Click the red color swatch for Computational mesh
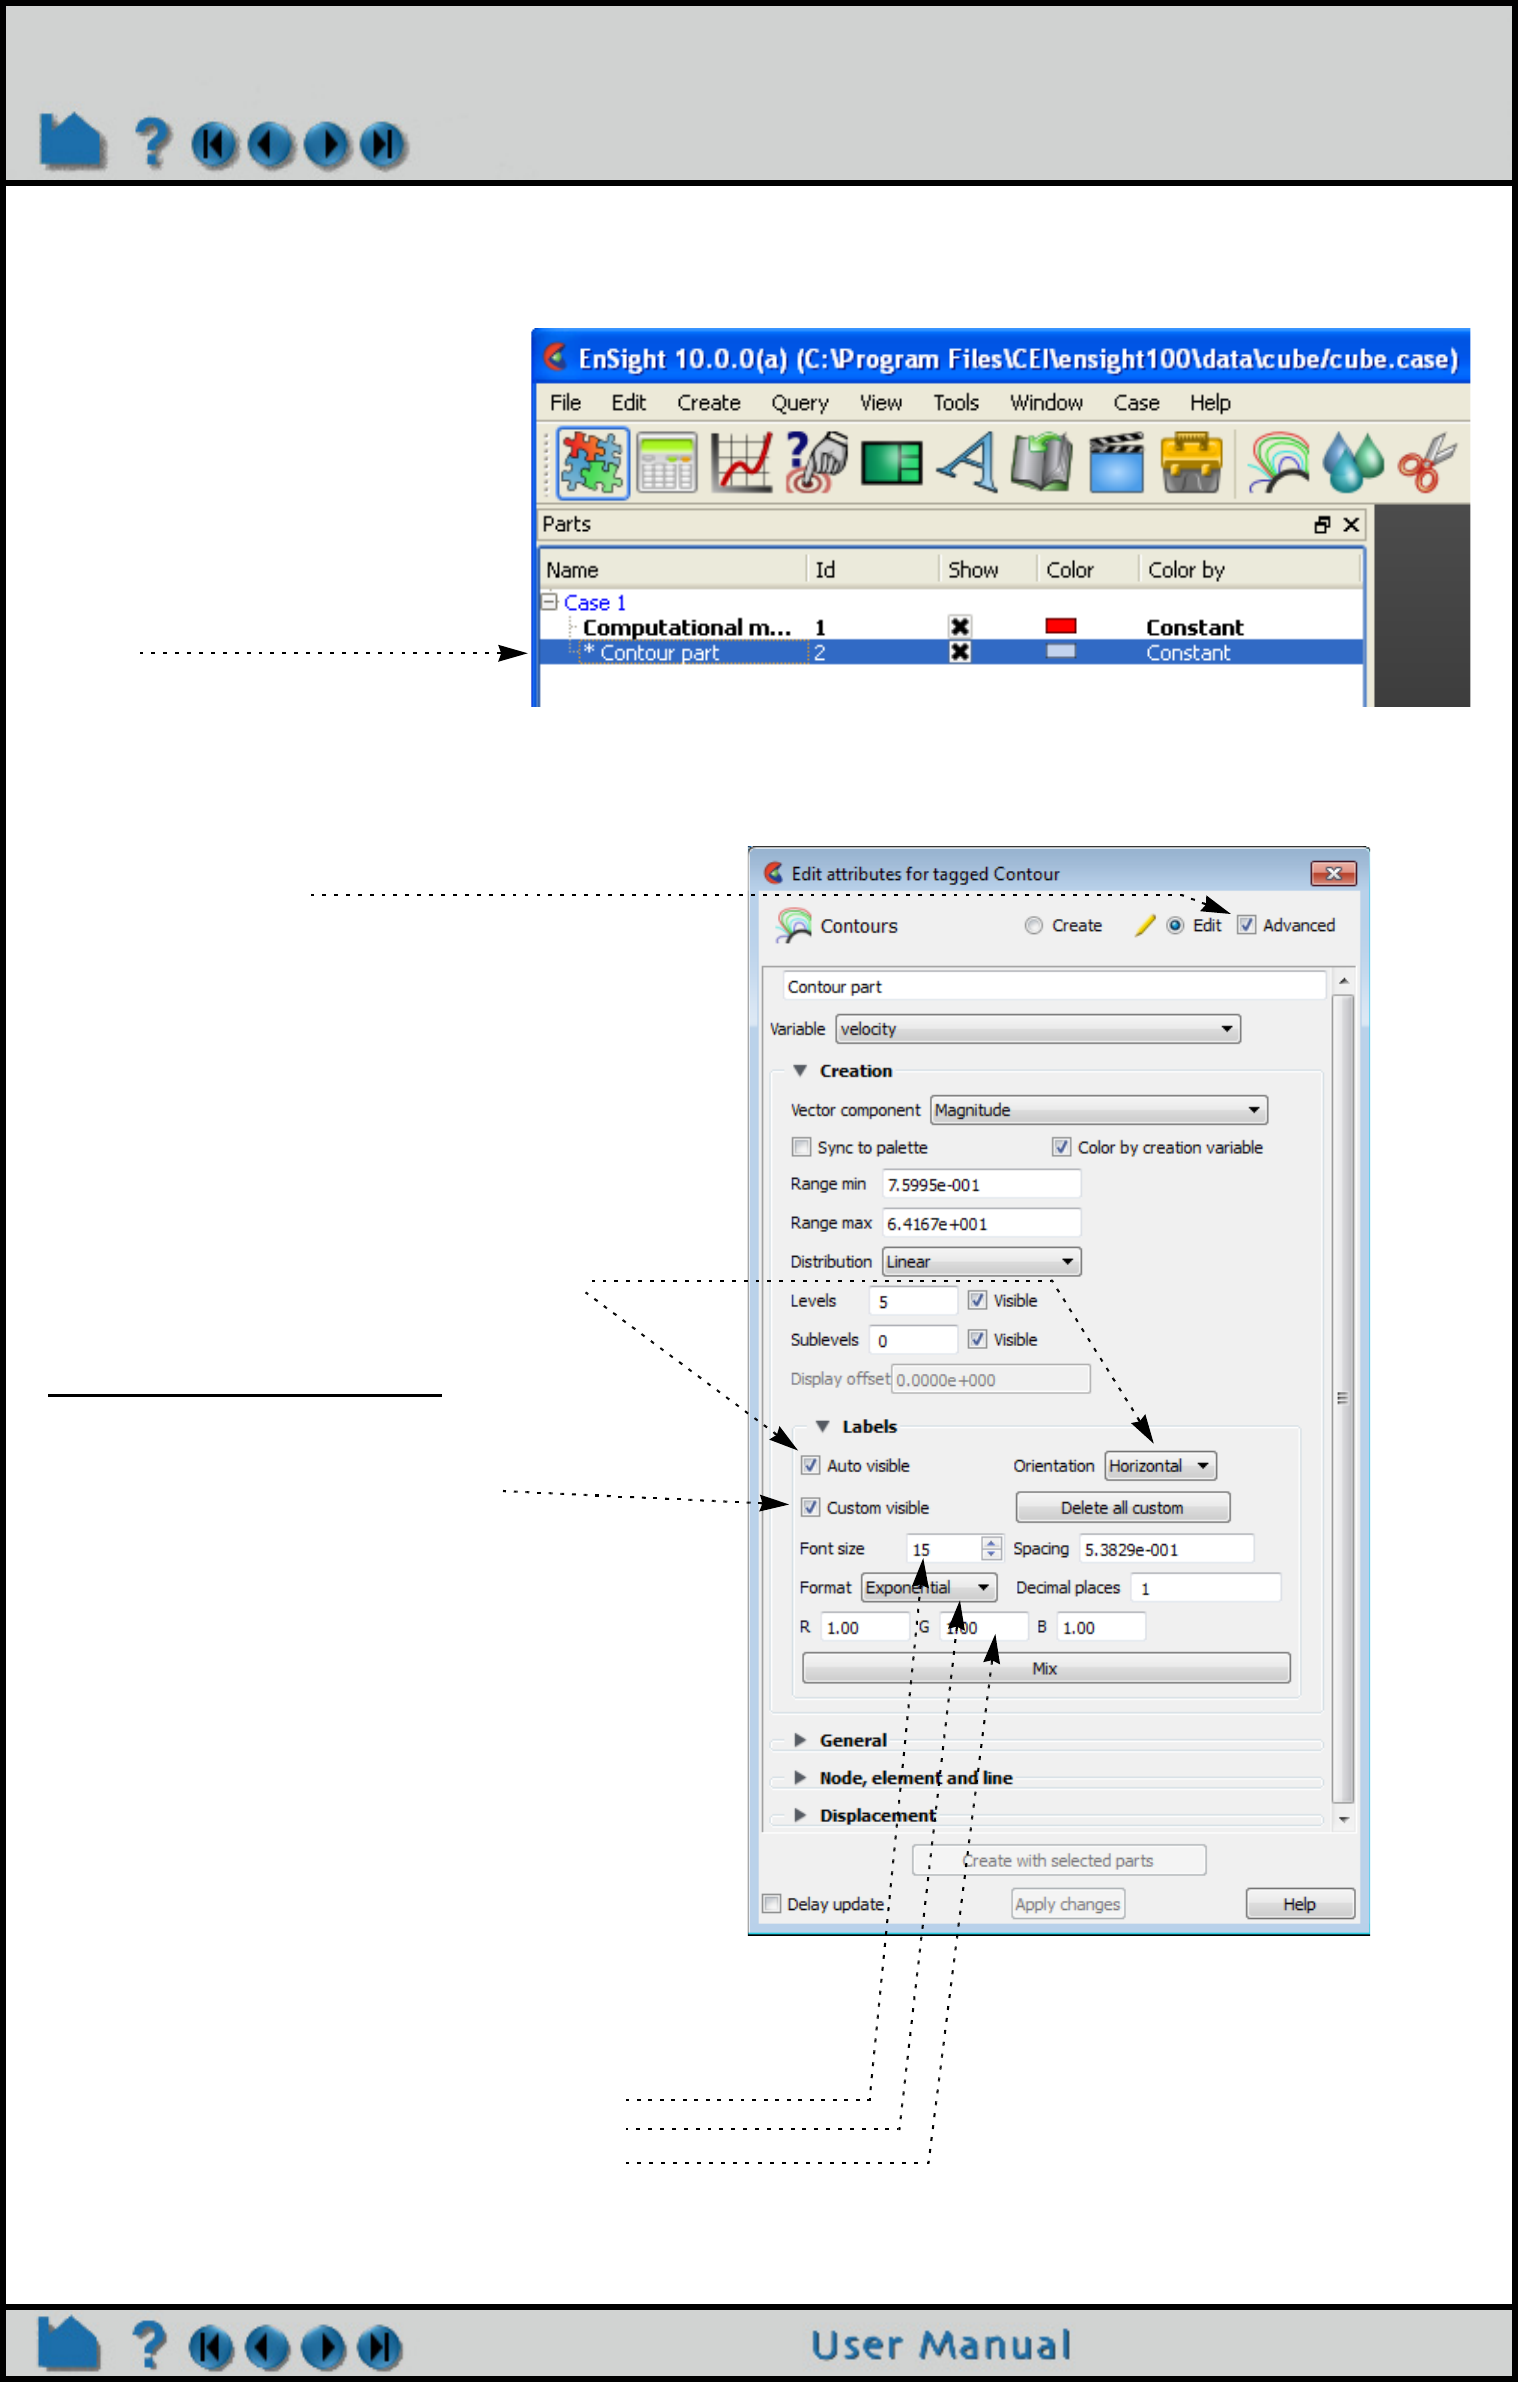 click(x=1061, y=626)
